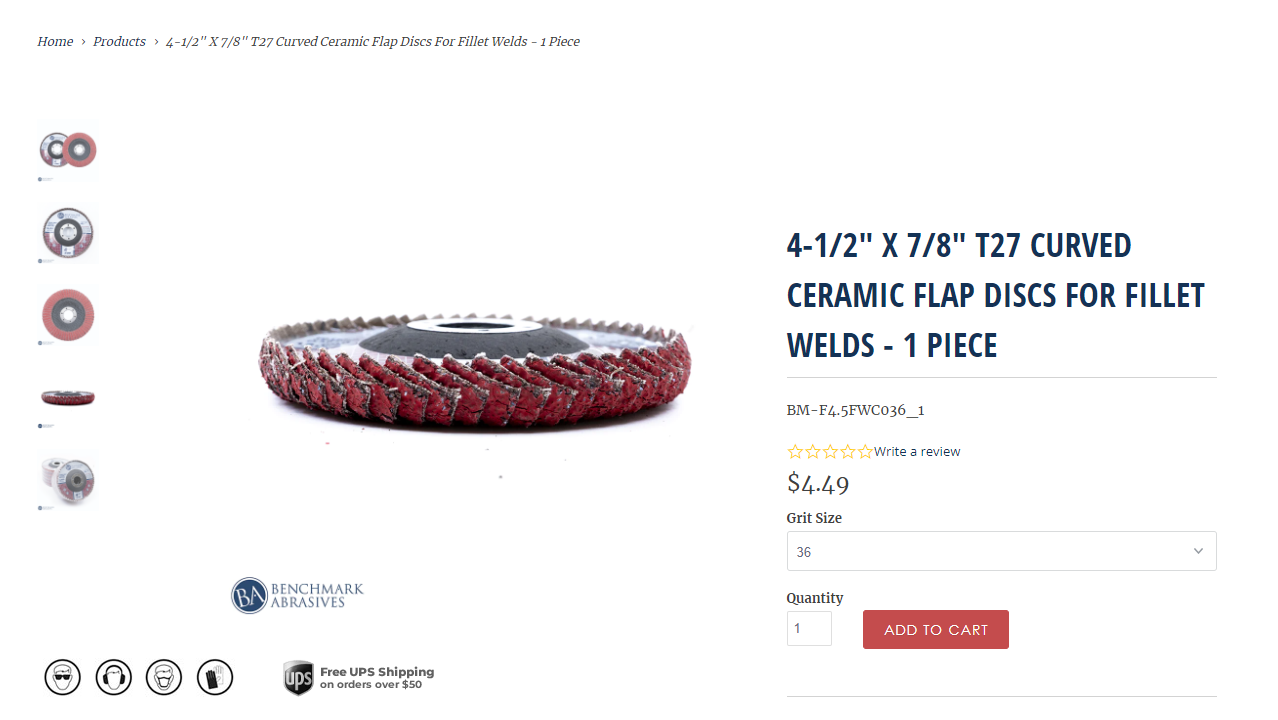The image size is (1278, 720).
Task: Select the red flap disc face thumbnail
Action: click(68, 316)
